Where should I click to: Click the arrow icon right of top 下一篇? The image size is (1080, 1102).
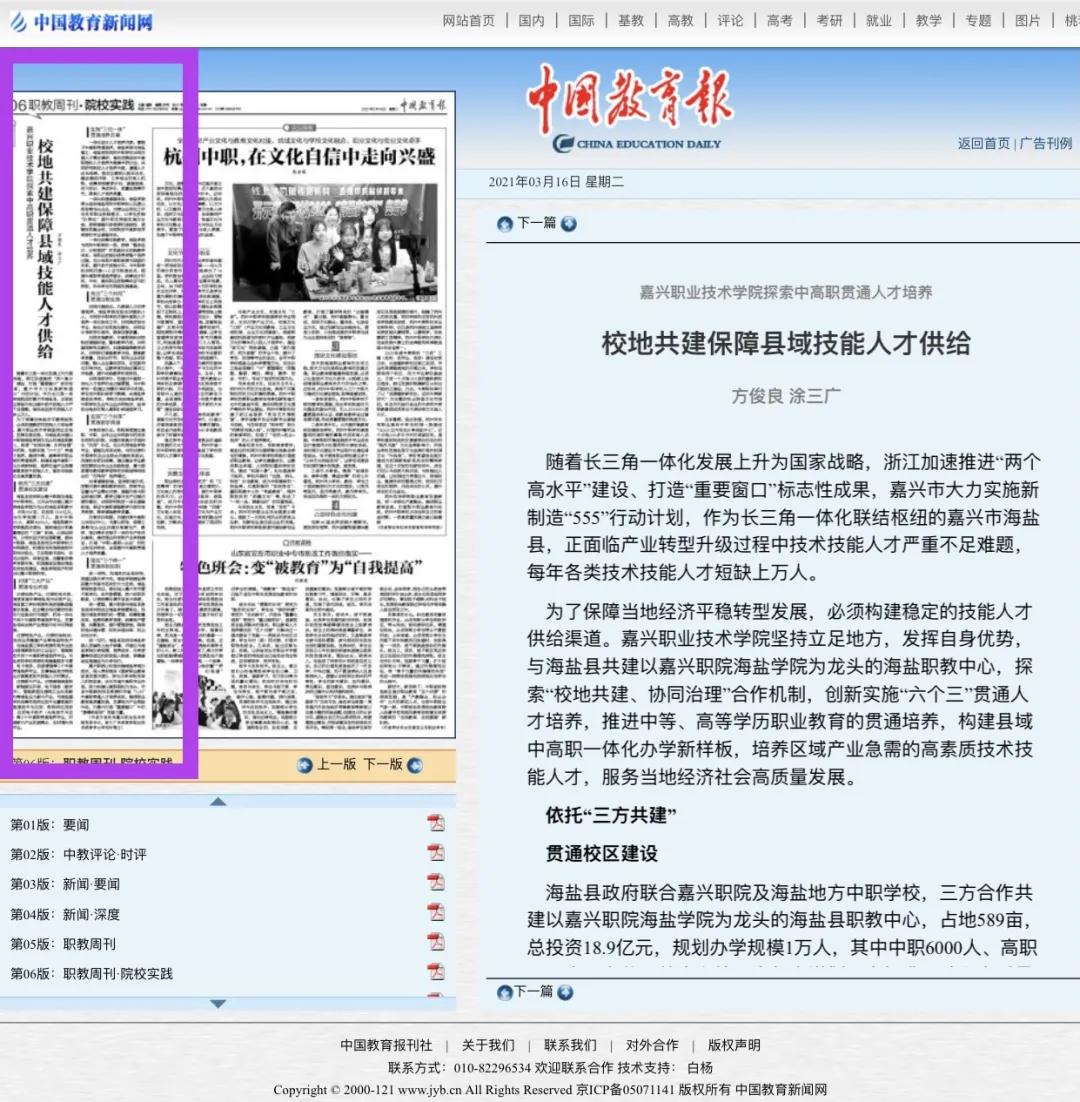coord(569,224)
